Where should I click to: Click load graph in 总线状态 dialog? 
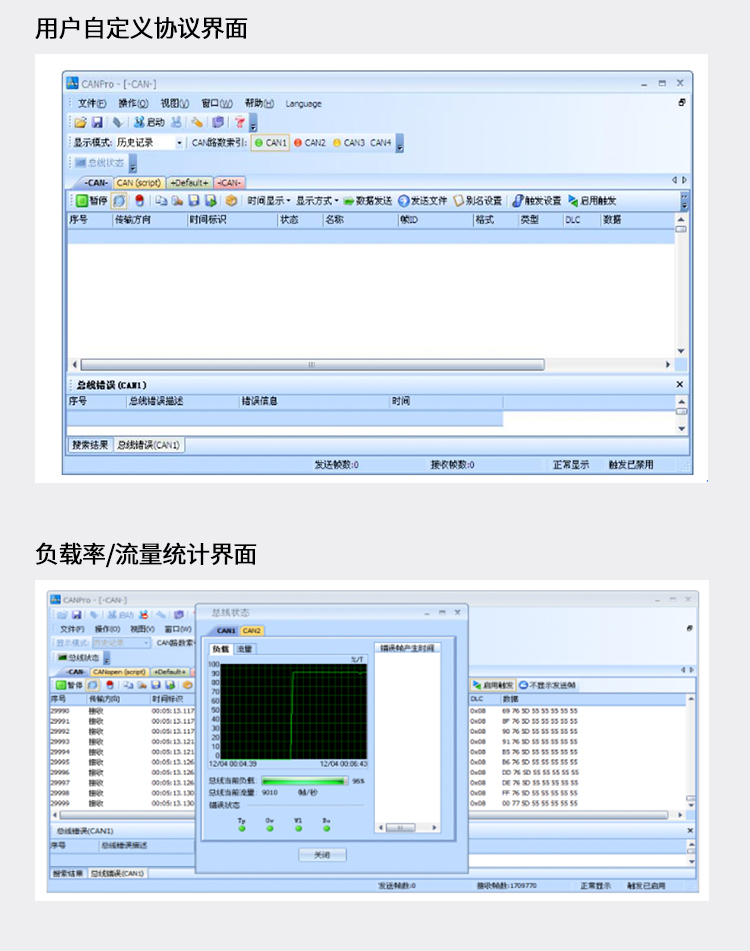click(294, 712)
